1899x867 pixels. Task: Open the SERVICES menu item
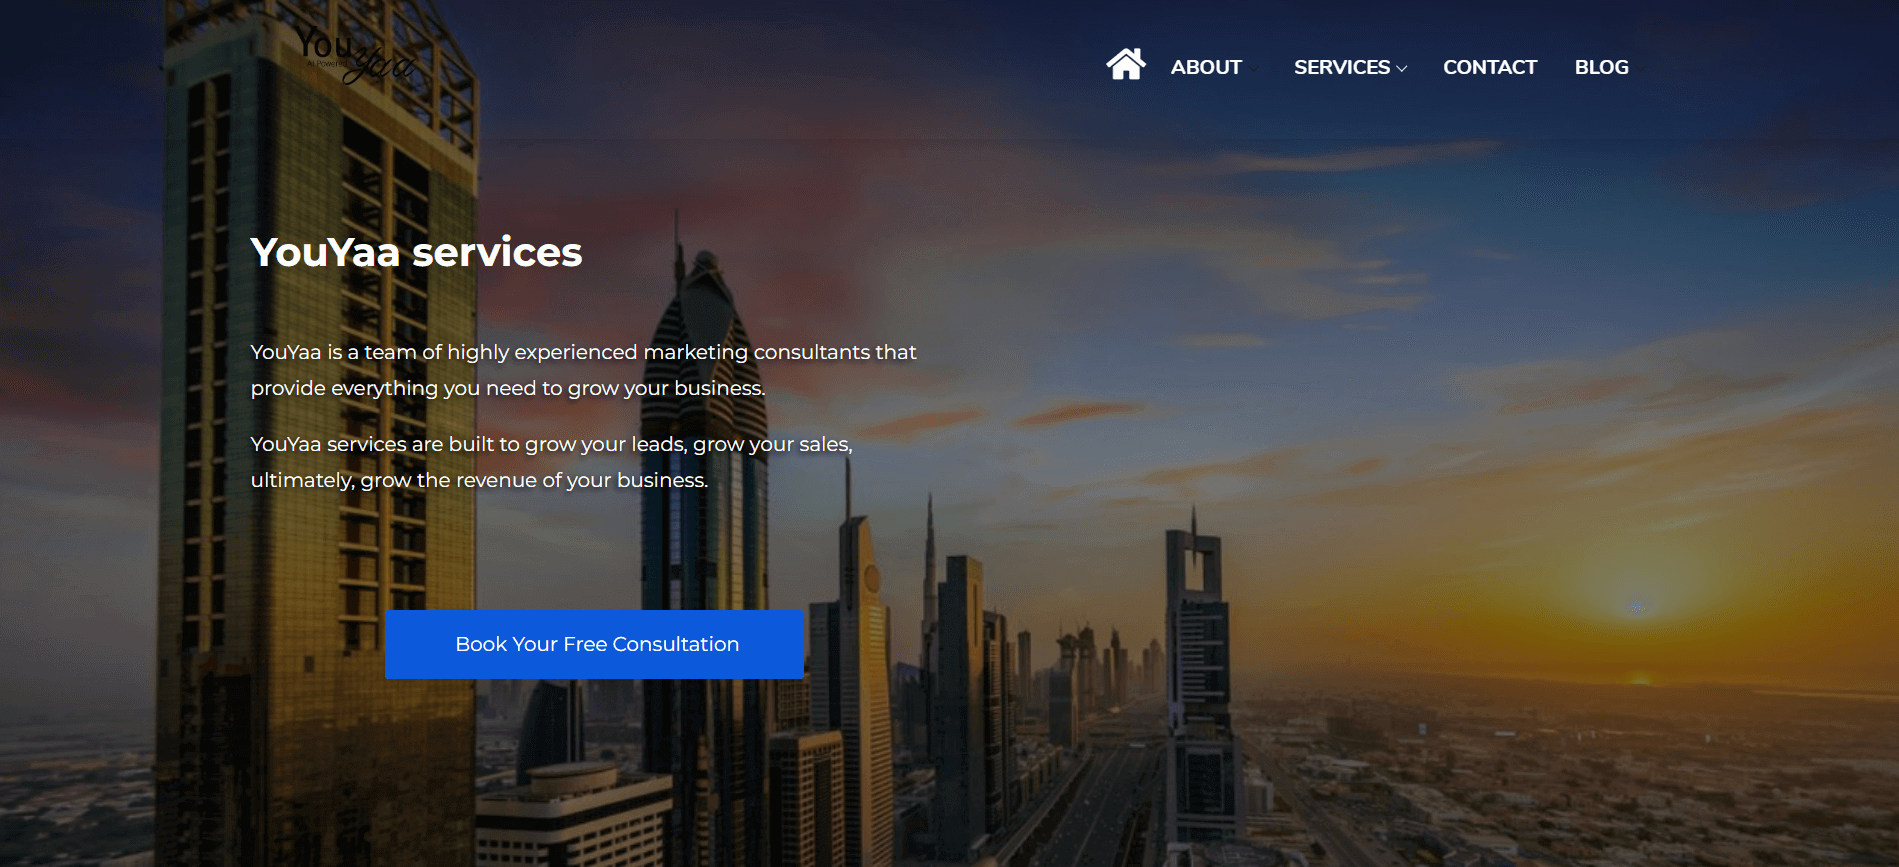point(1342,67)
